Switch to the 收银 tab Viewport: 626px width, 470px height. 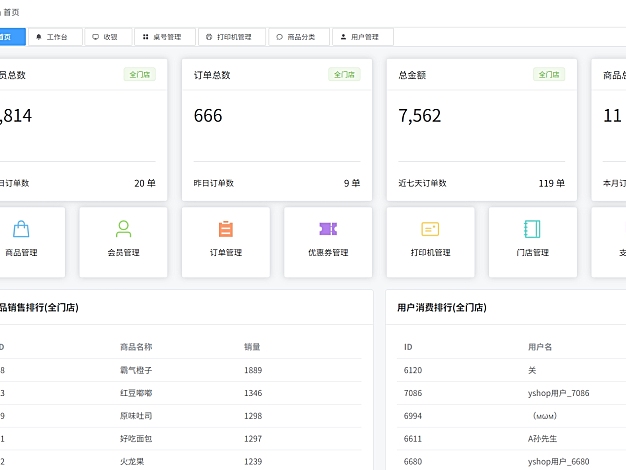click(108, 37)
